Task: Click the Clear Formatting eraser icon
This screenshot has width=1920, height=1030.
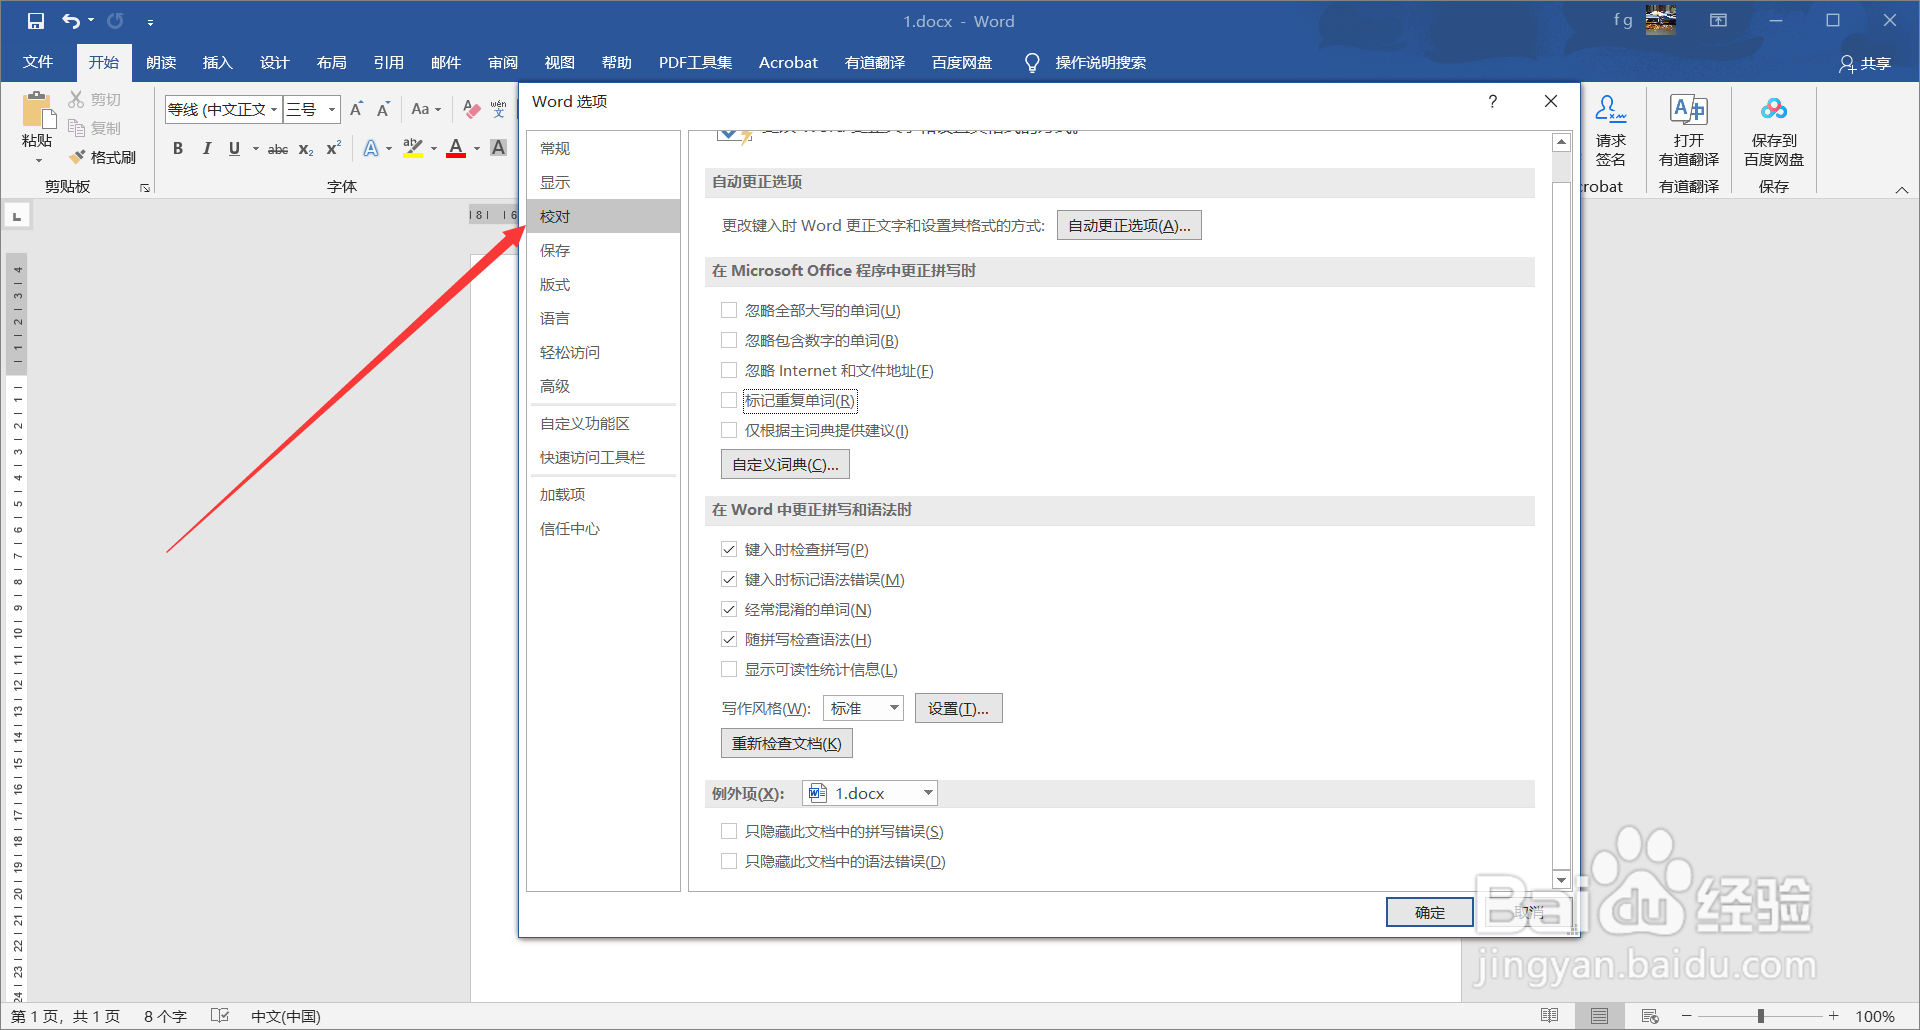Action: pos(471,109)
